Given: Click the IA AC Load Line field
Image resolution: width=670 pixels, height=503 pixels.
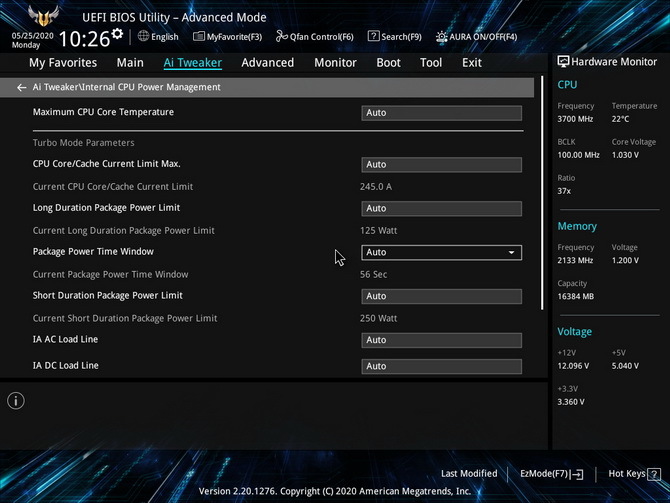Looking at the screenshot, I should (x=441, y=340).
